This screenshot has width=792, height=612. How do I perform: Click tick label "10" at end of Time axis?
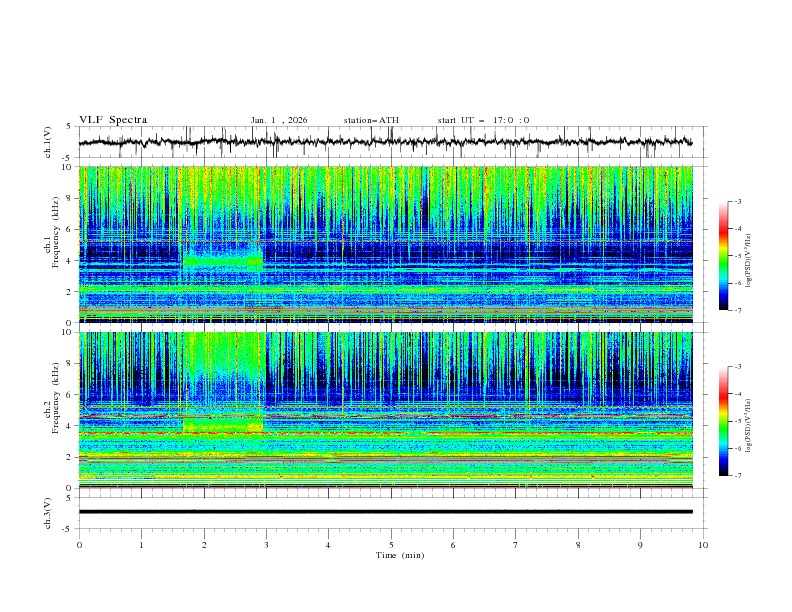(x=703, y=545)
